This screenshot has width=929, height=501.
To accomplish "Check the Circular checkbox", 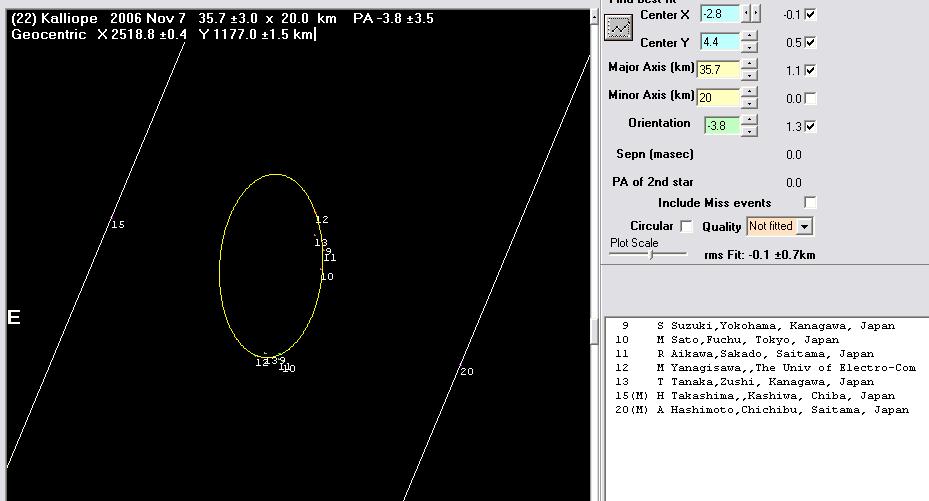I will click(686, 226).
